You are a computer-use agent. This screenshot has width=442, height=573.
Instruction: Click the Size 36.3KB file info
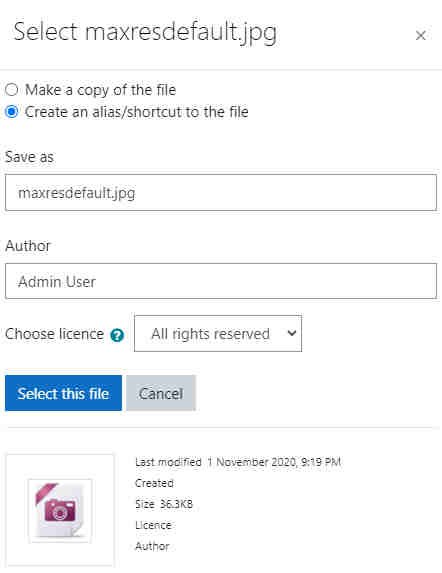(x=164, y=504)
